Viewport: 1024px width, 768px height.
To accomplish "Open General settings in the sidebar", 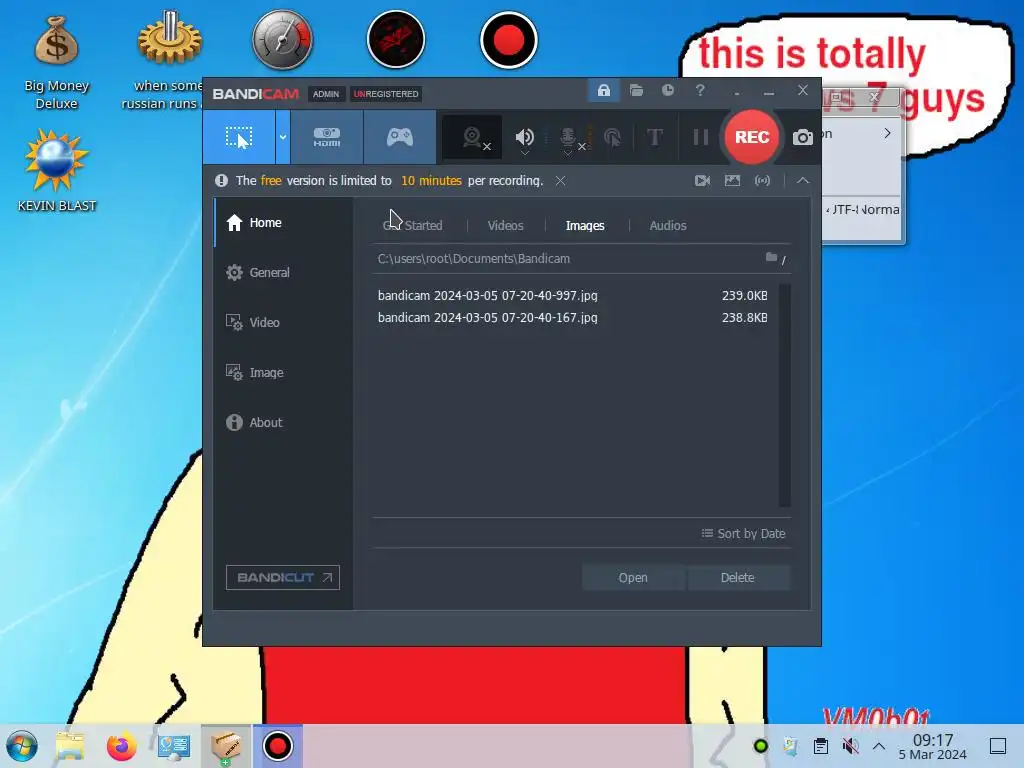I will tap(283, 272).
